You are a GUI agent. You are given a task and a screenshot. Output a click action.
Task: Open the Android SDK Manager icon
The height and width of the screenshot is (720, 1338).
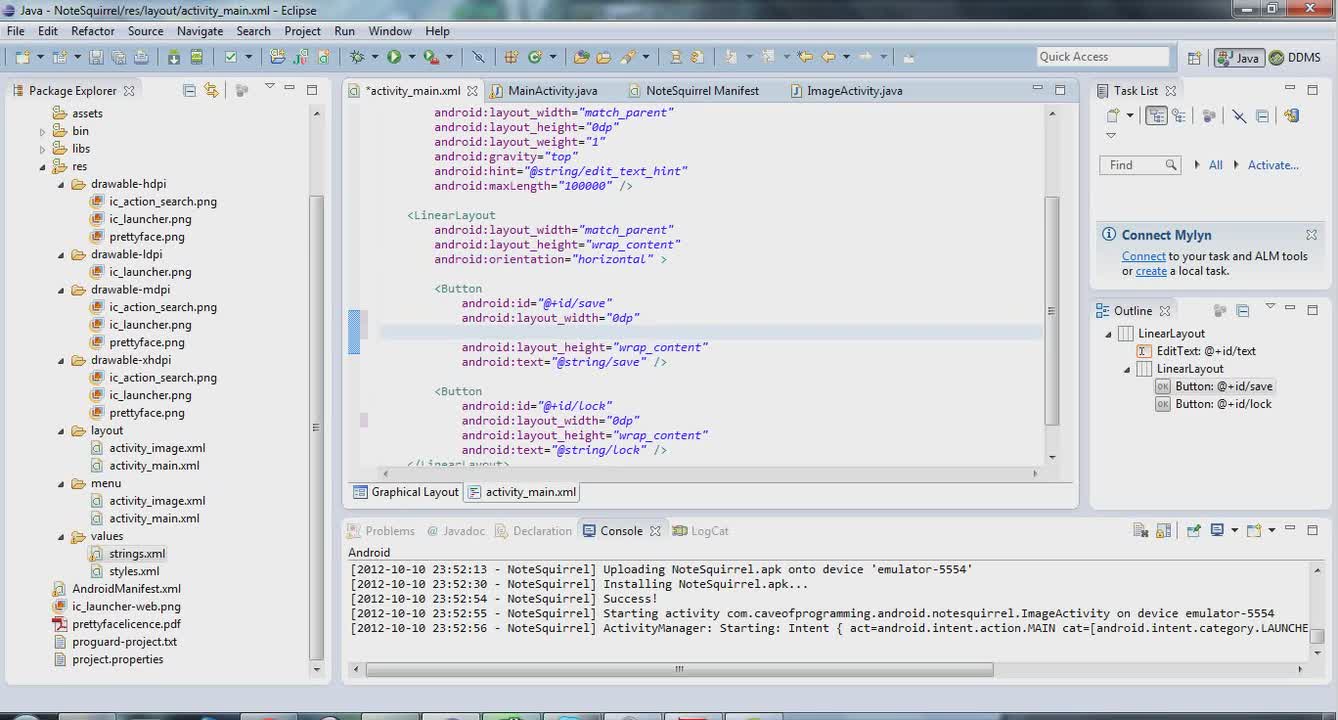[173, 57]
